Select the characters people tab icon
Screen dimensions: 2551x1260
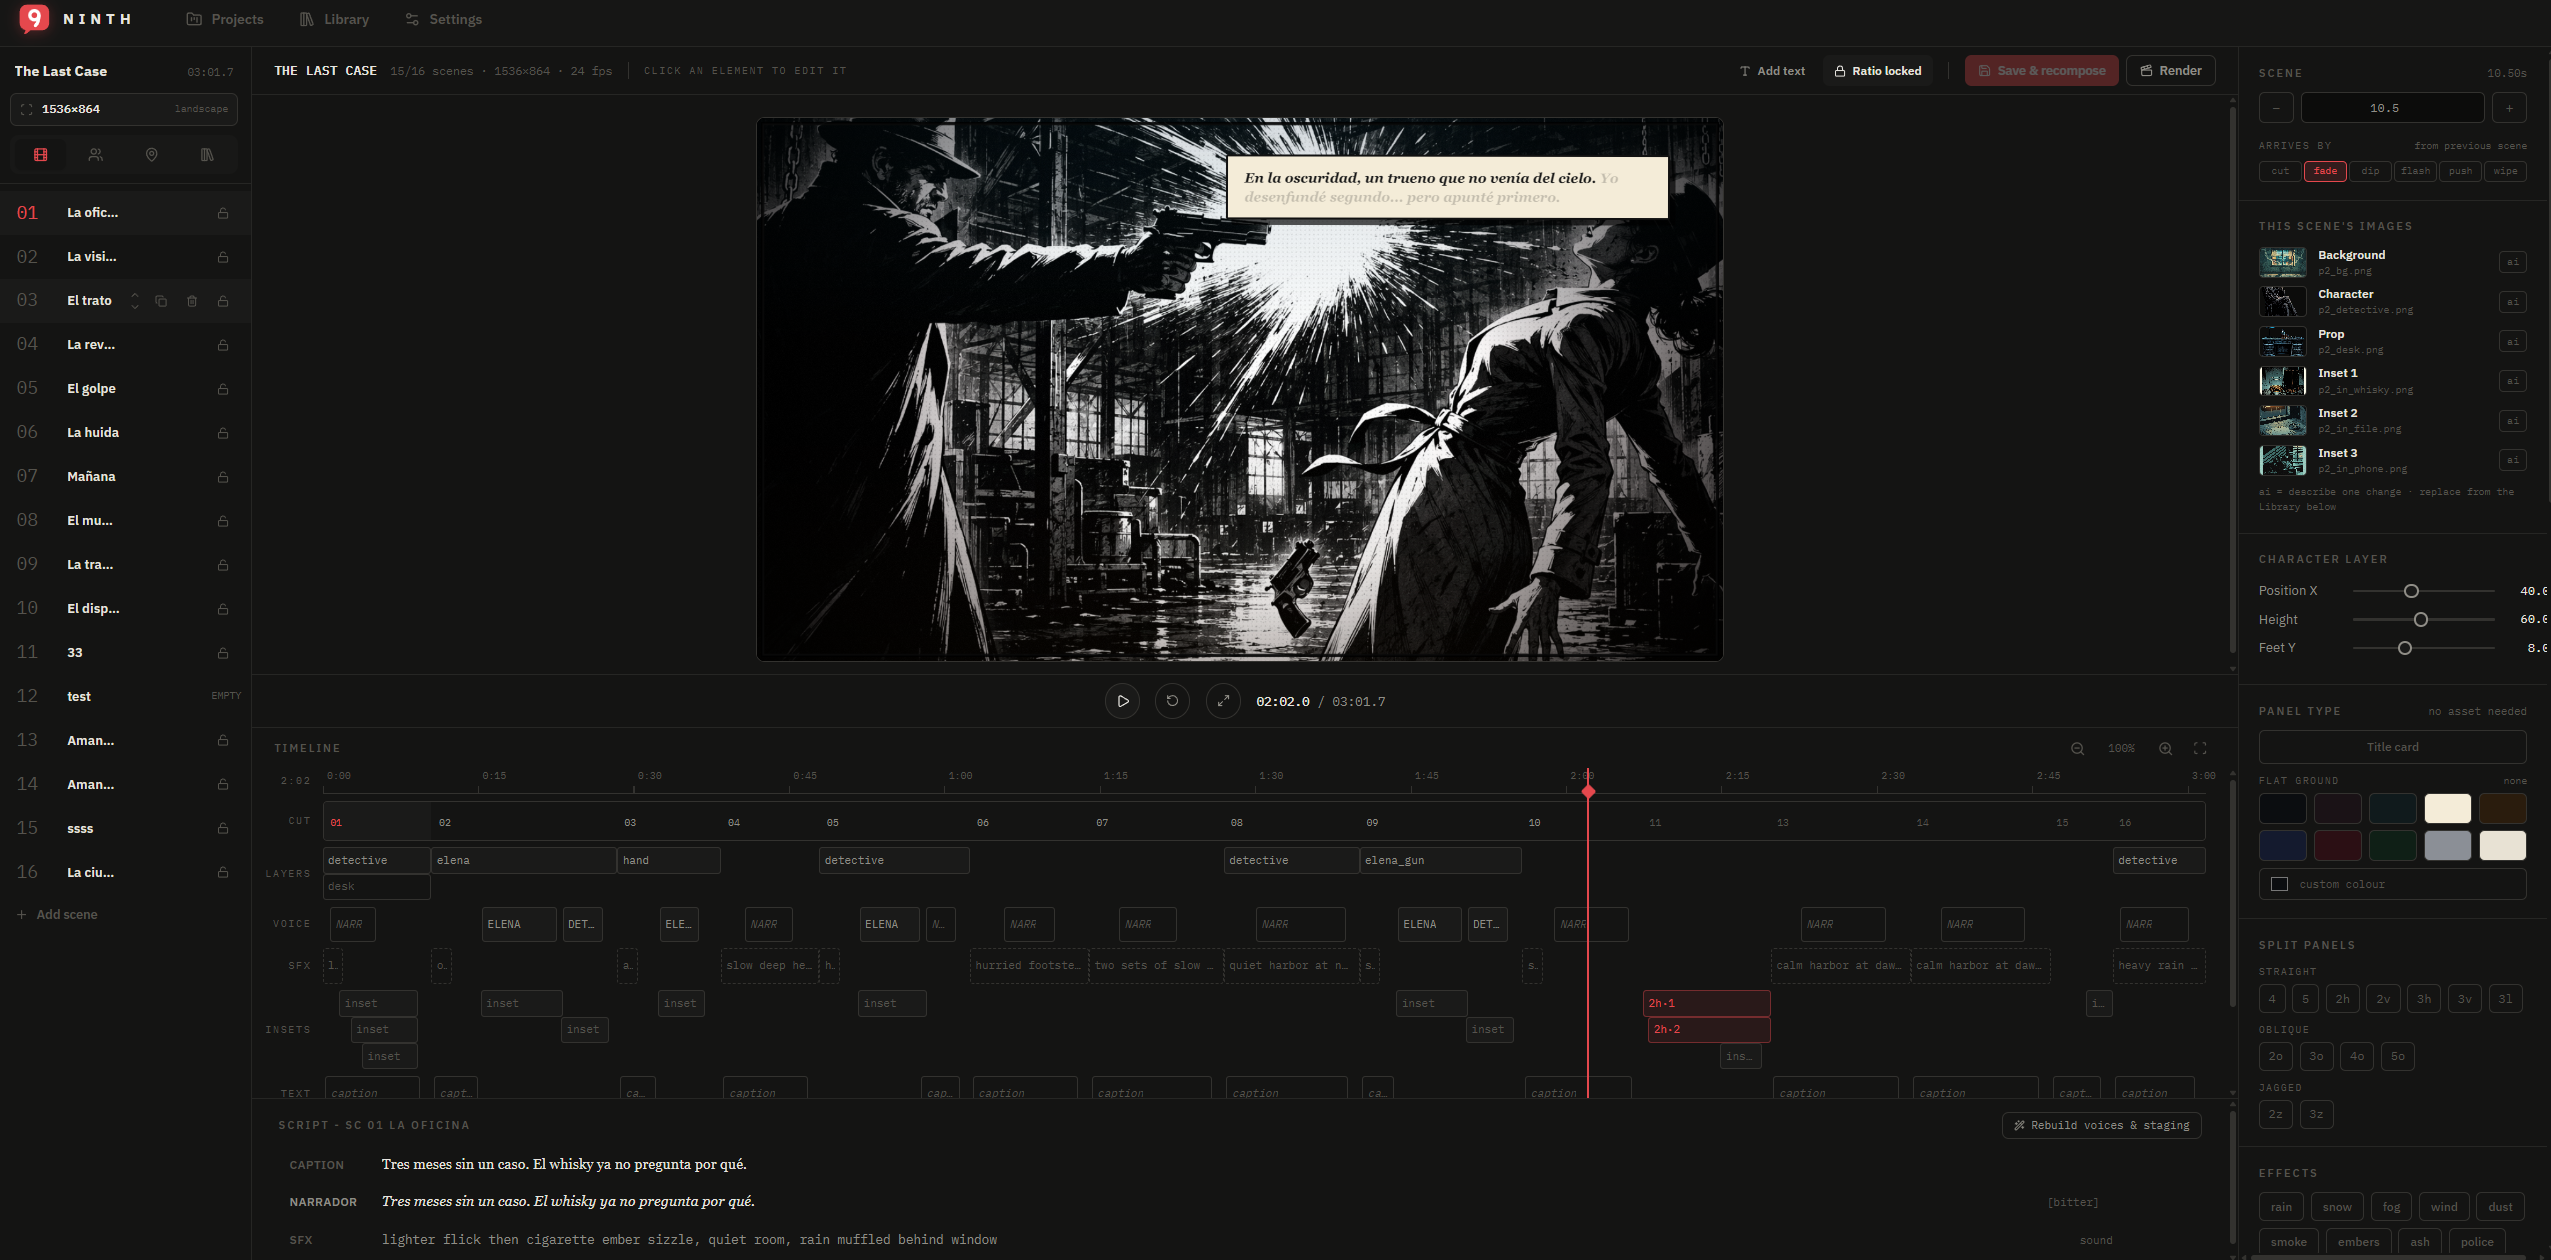[96, 155]
